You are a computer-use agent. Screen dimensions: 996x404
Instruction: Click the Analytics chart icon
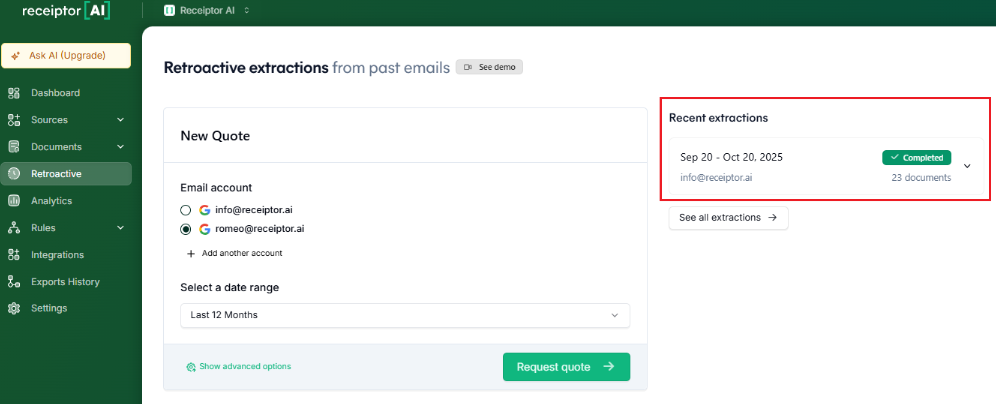[14, 201]
